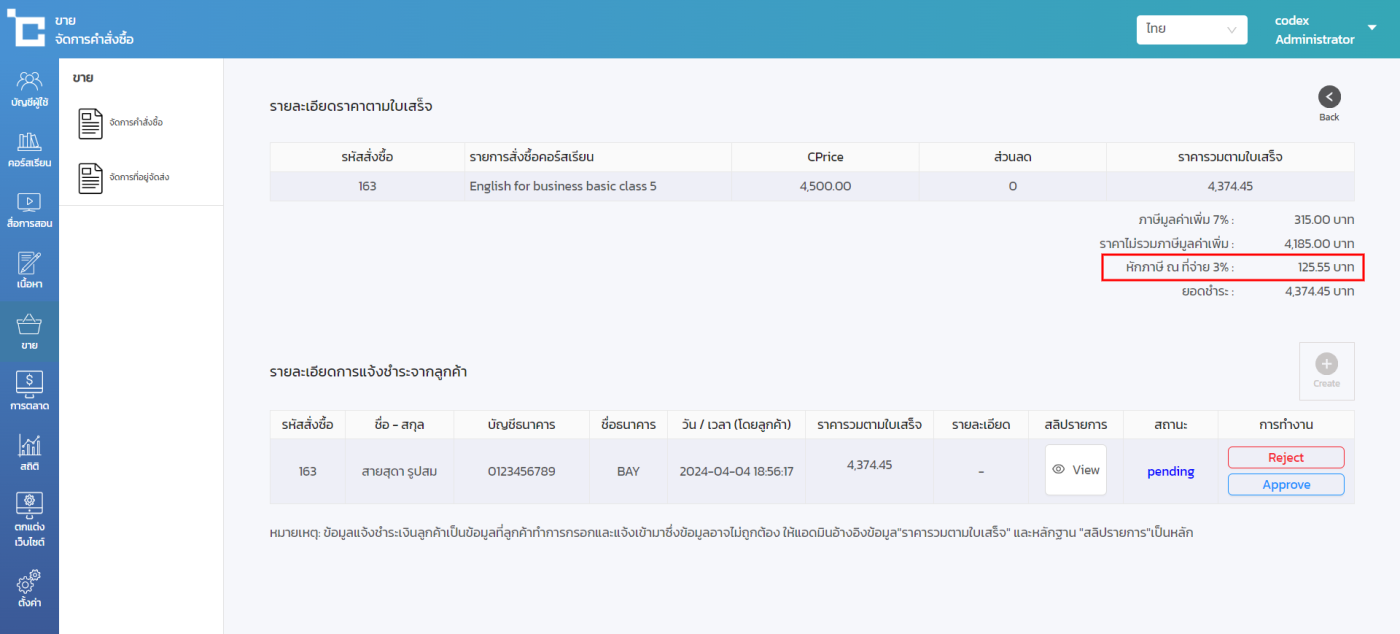Reject the payment for order 163
The width and height of the screenshot is (1400, 634).
point(1285,458)
